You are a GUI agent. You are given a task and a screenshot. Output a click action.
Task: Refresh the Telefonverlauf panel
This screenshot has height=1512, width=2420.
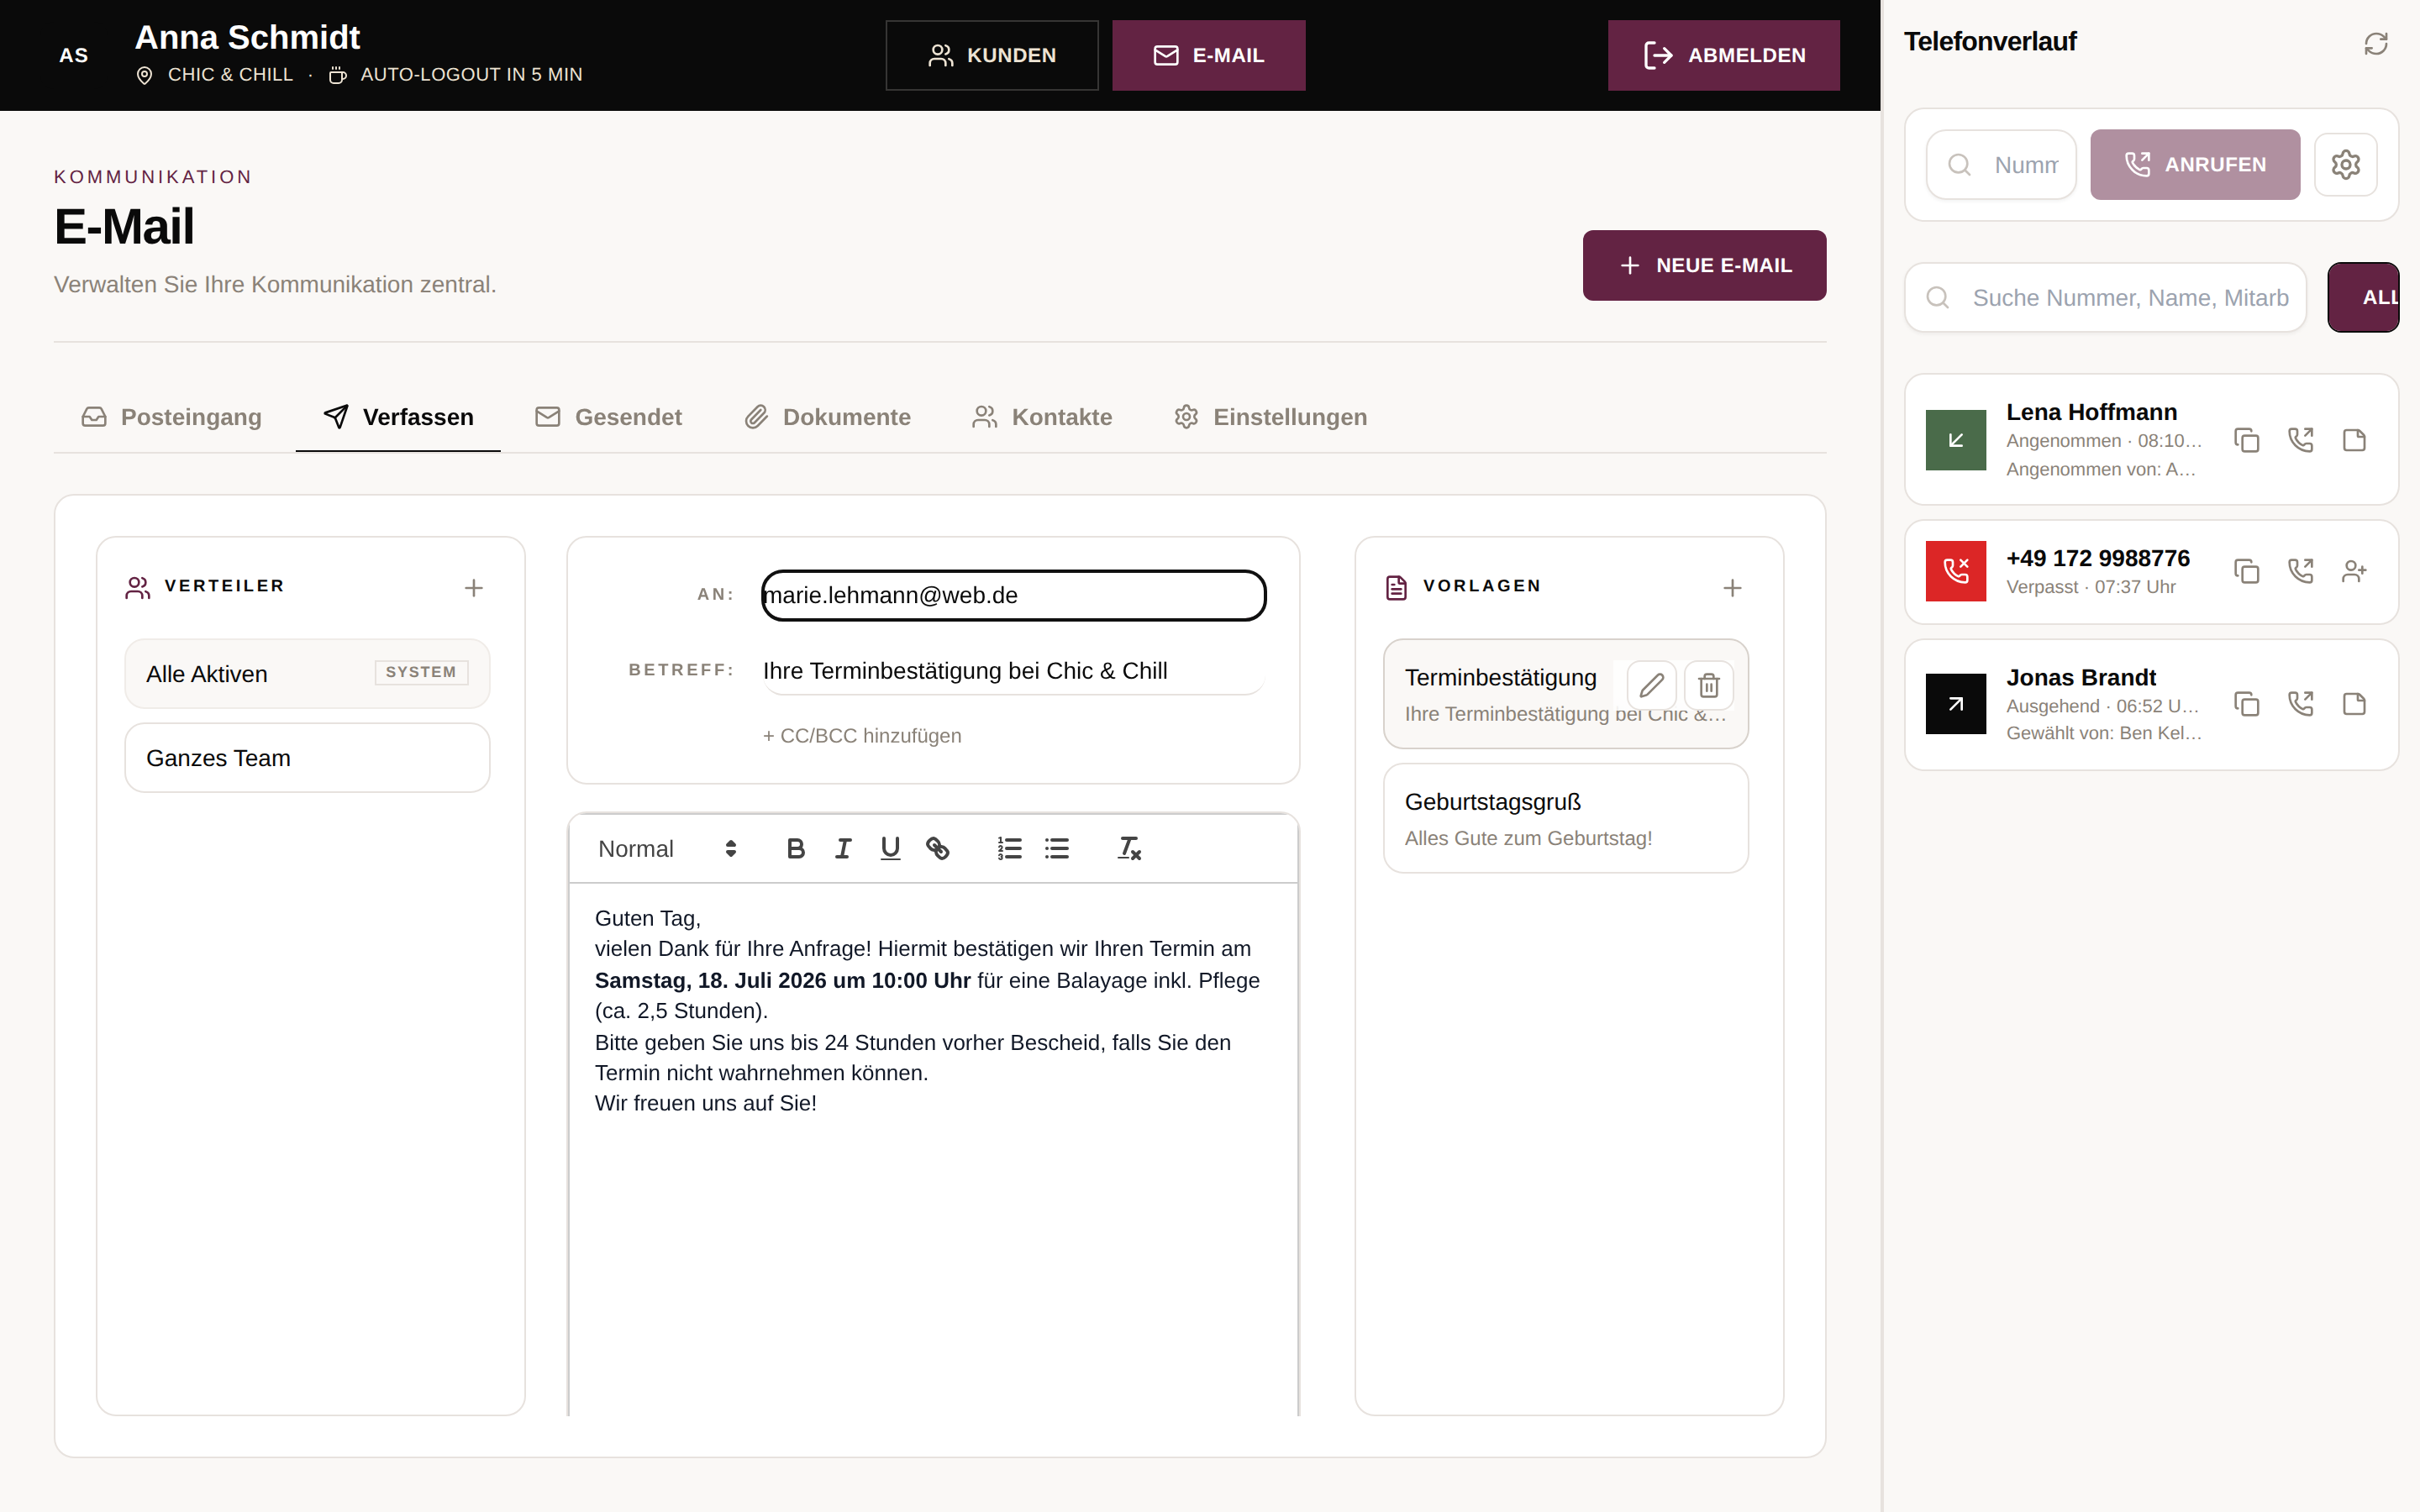(x=2375, y=43)
